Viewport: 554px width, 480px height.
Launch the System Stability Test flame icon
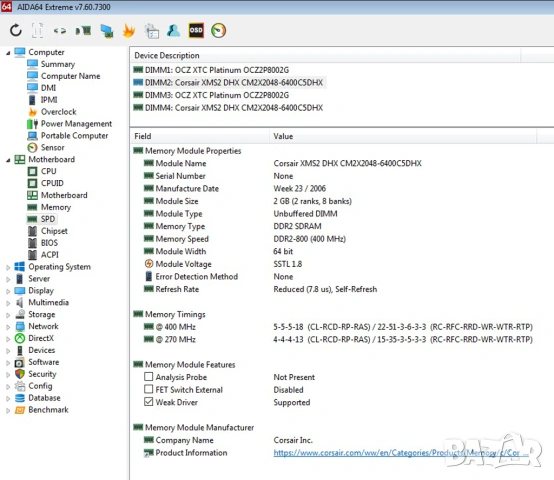(x=129, y=30)
